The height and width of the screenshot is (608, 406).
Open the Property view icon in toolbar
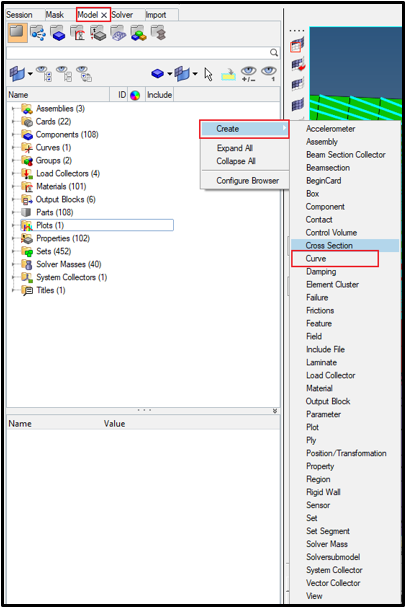click(98, 33)
